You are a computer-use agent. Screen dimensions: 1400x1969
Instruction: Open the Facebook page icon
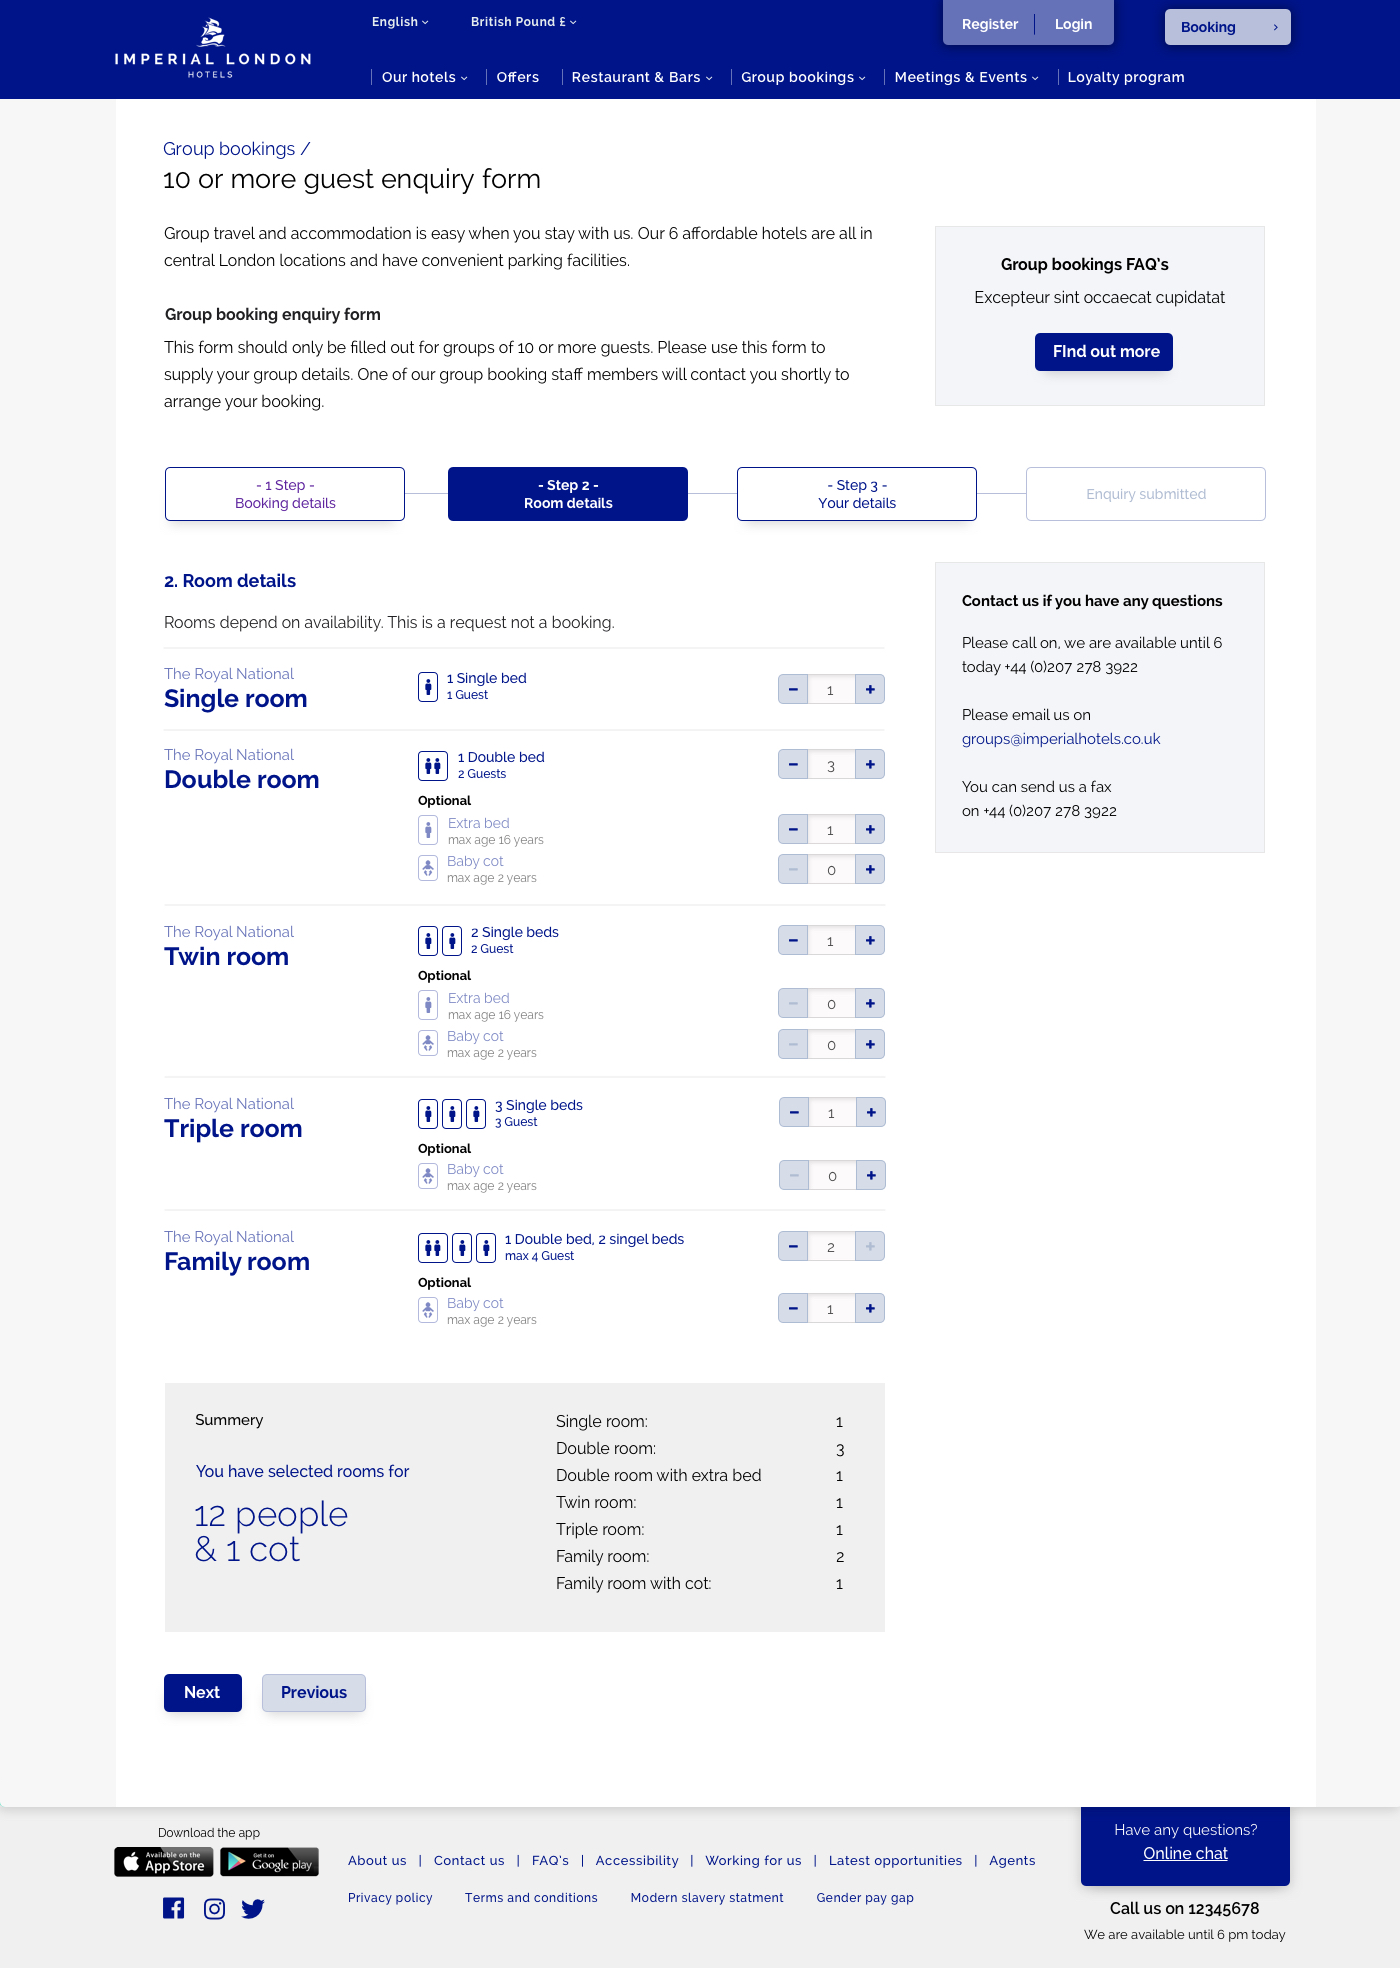pyautogui.click(x=174, y=1908)
